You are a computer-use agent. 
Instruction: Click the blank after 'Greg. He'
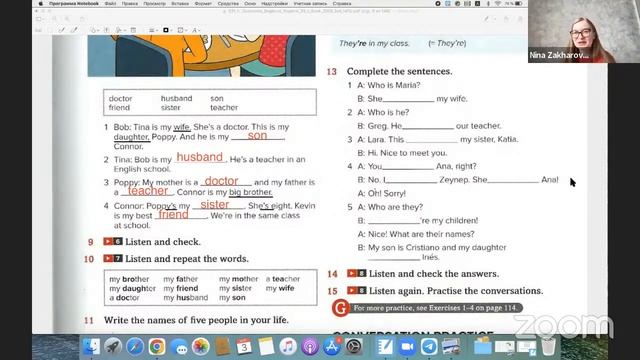[x=428, y=126]
